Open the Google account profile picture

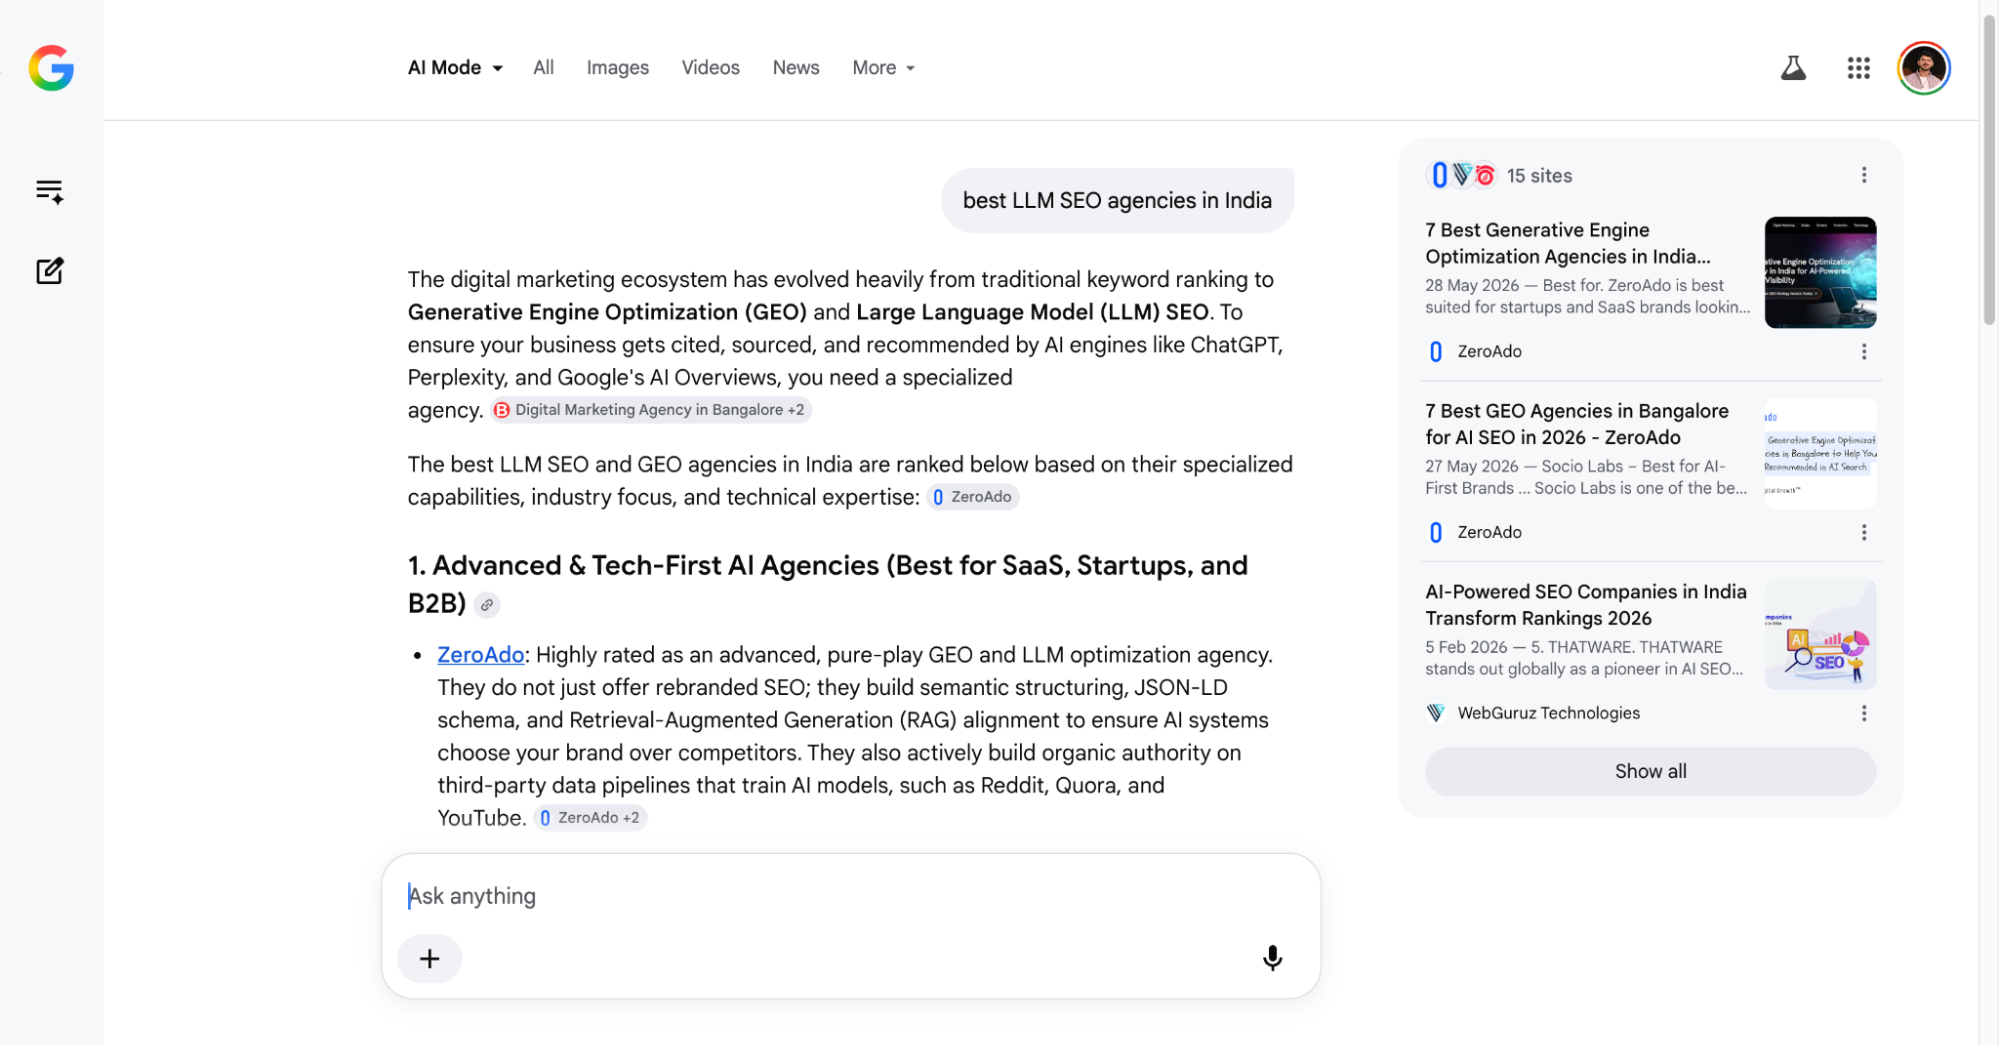click(x=1923, y=68)
